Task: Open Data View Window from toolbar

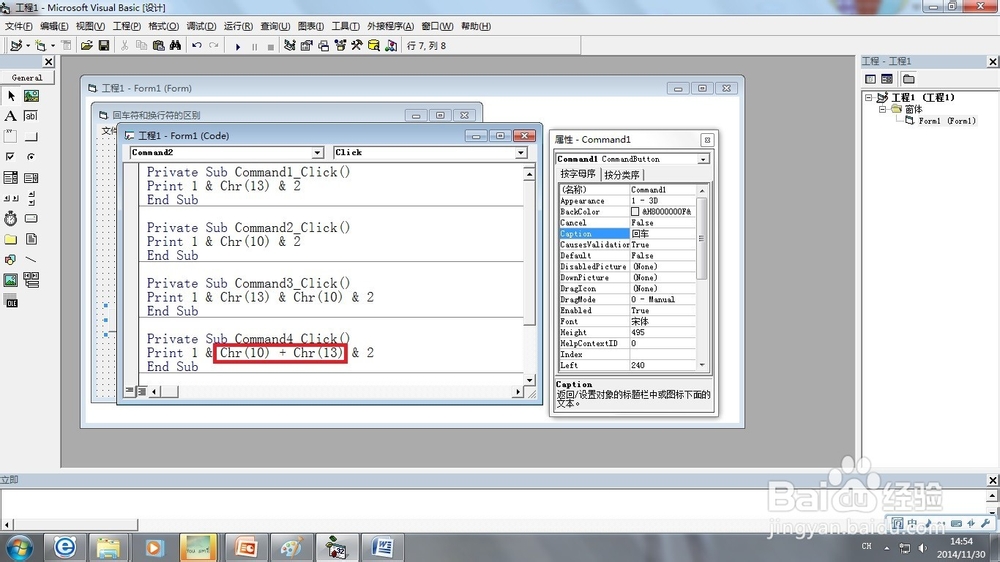Action: (x=374, y=45)
